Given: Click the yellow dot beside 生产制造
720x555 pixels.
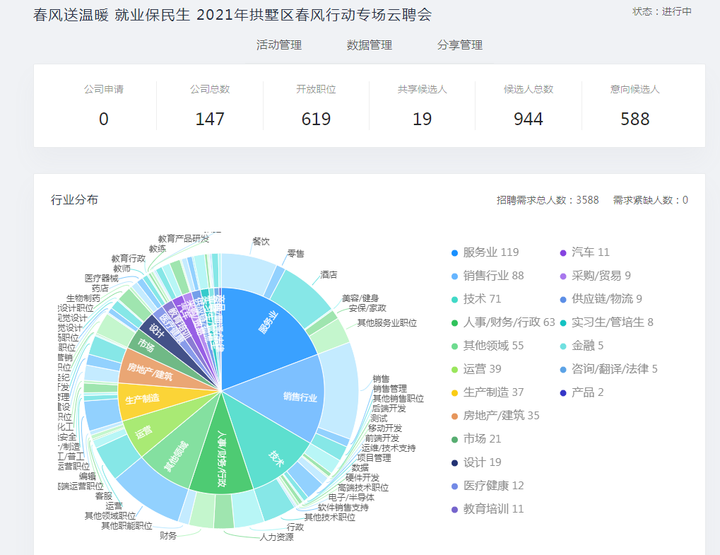Looking at the screenshot, I should pos(455,392).
